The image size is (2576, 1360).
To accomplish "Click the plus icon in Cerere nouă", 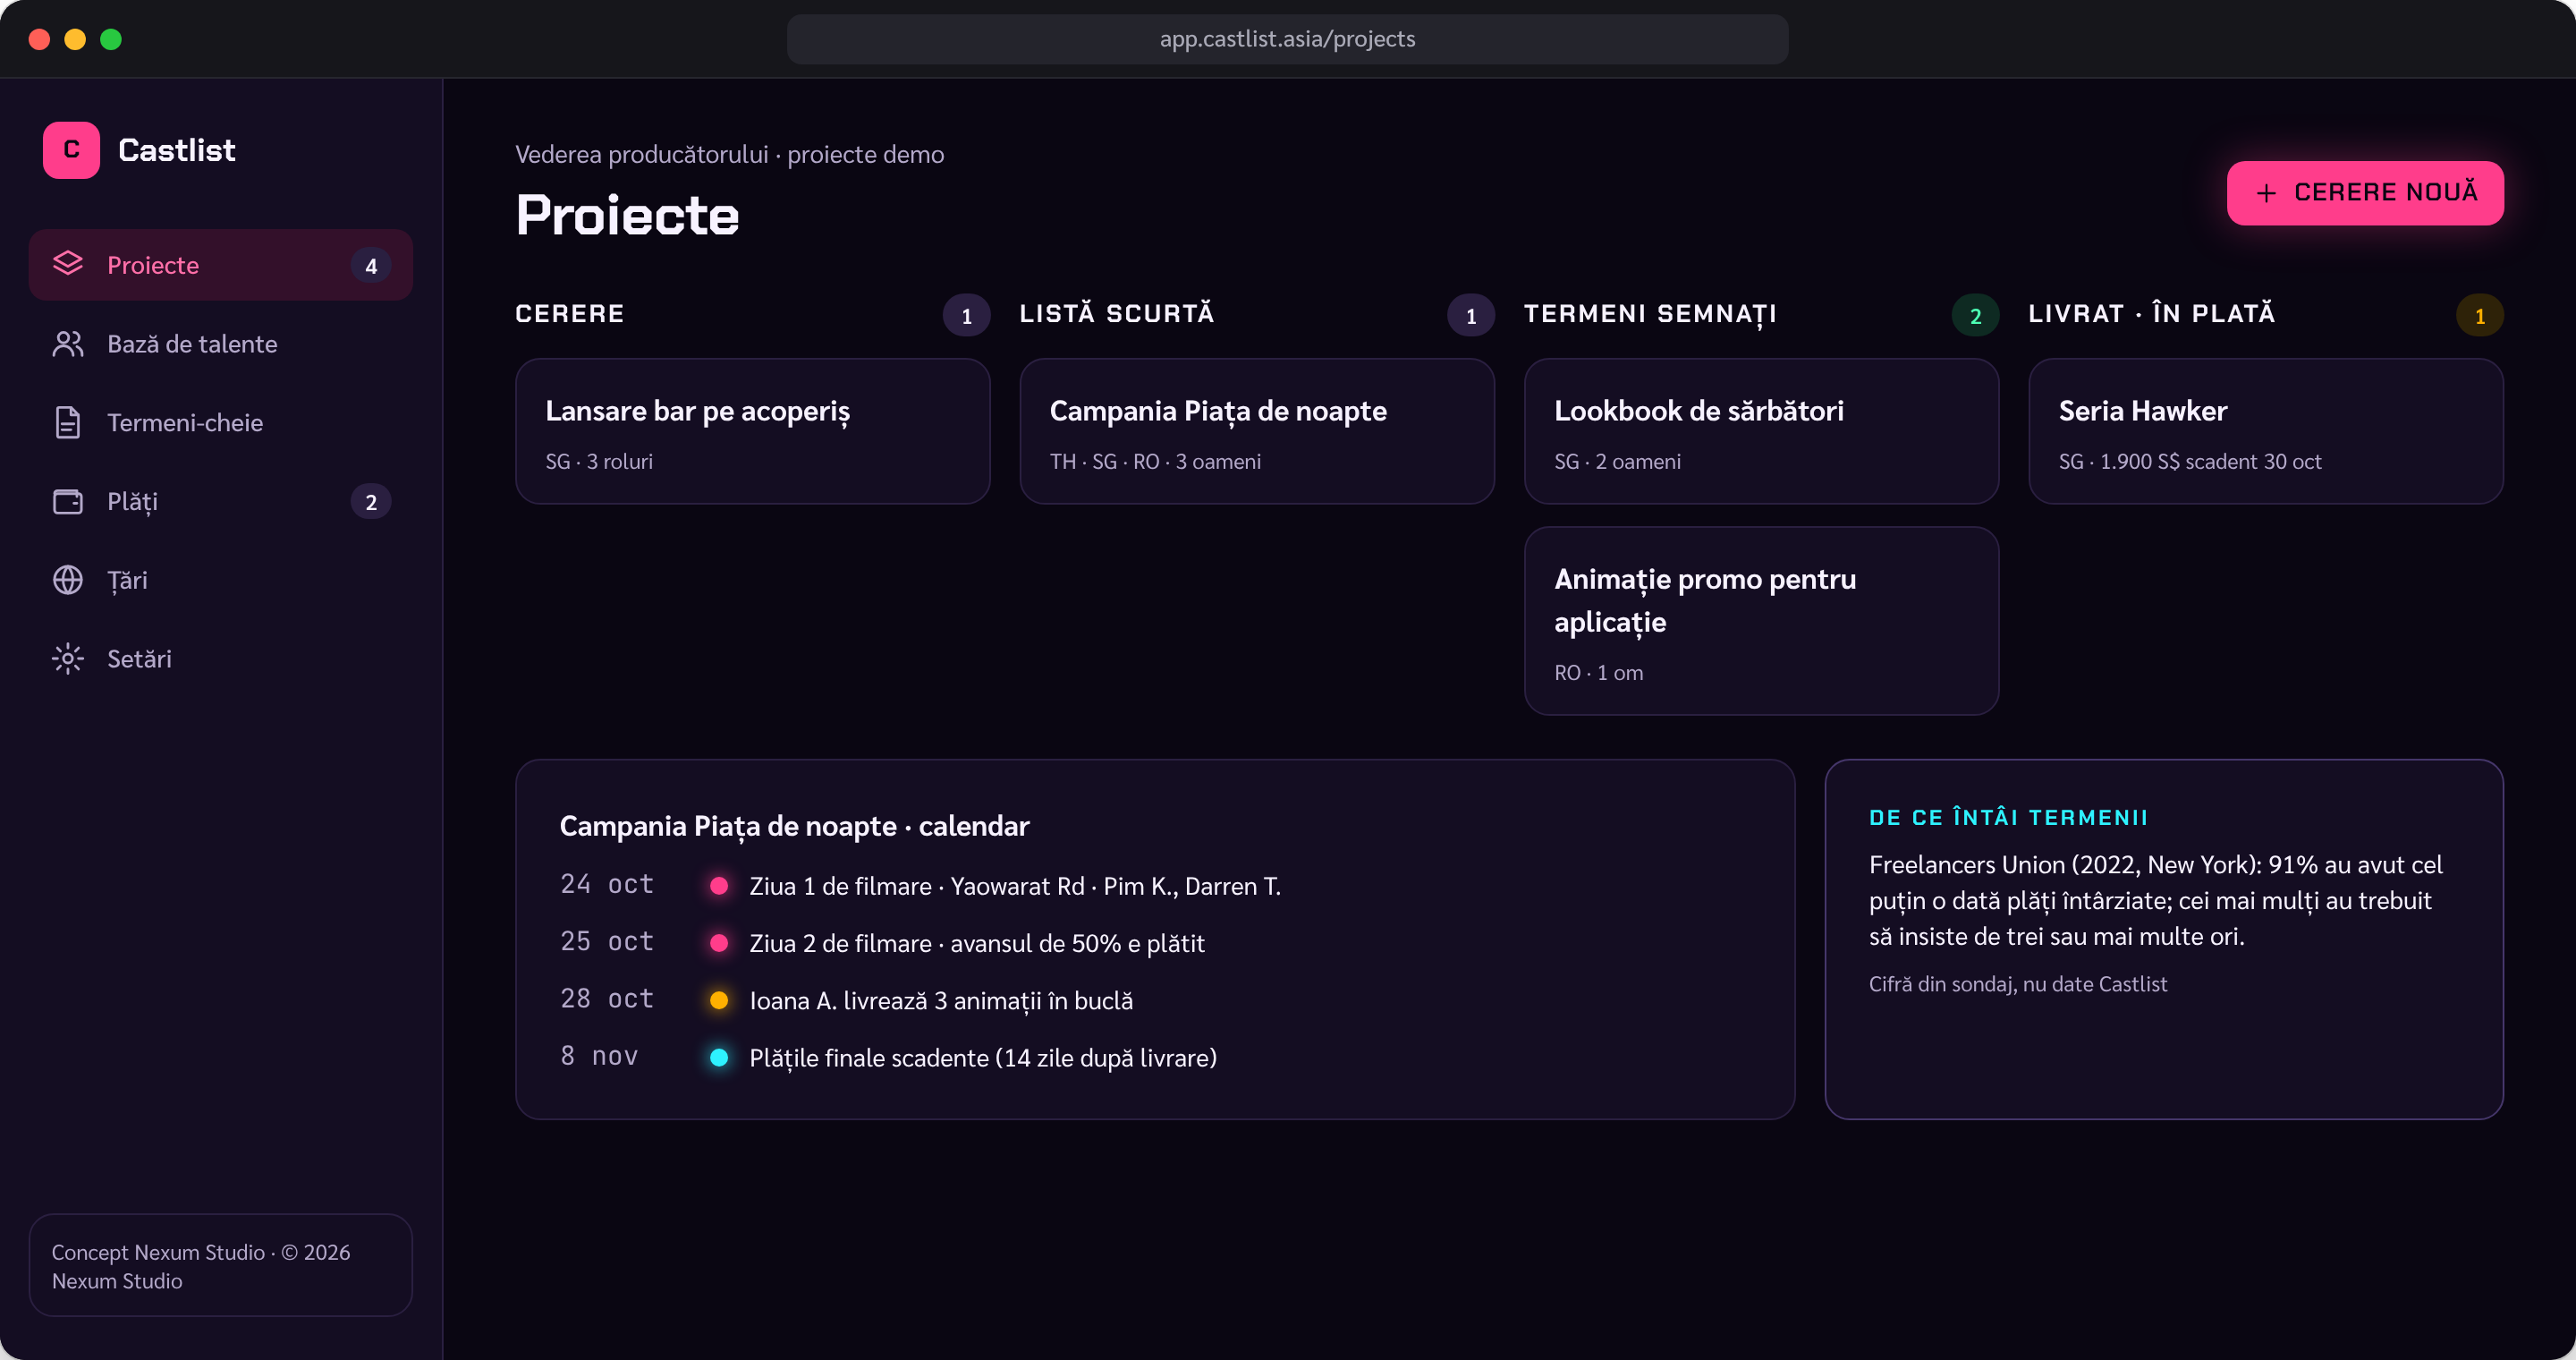I will 2266,193.
